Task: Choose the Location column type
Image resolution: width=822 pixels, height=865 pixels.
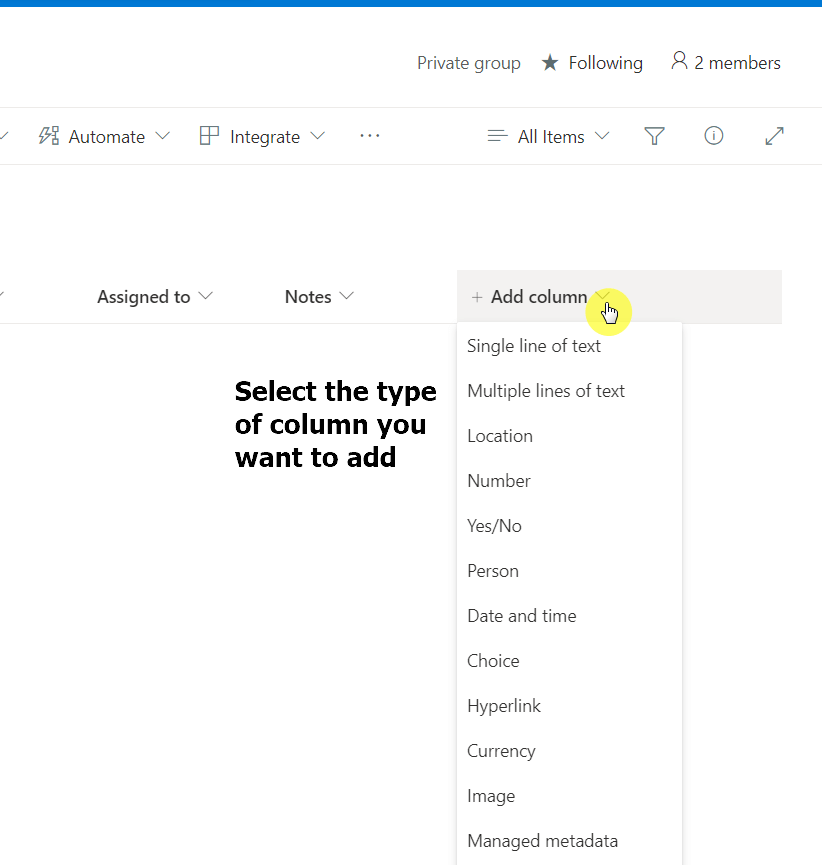Action: pos(569,436)
